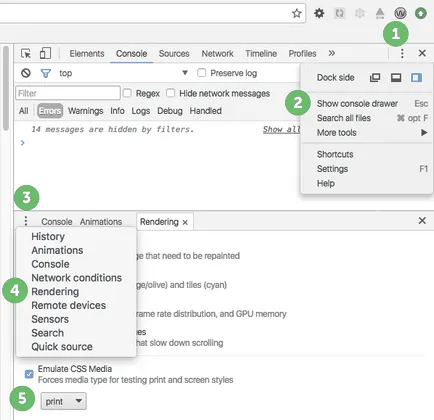Enable the Preserve log checkbox
Screen dimensions: 434x420
point(201,73)
